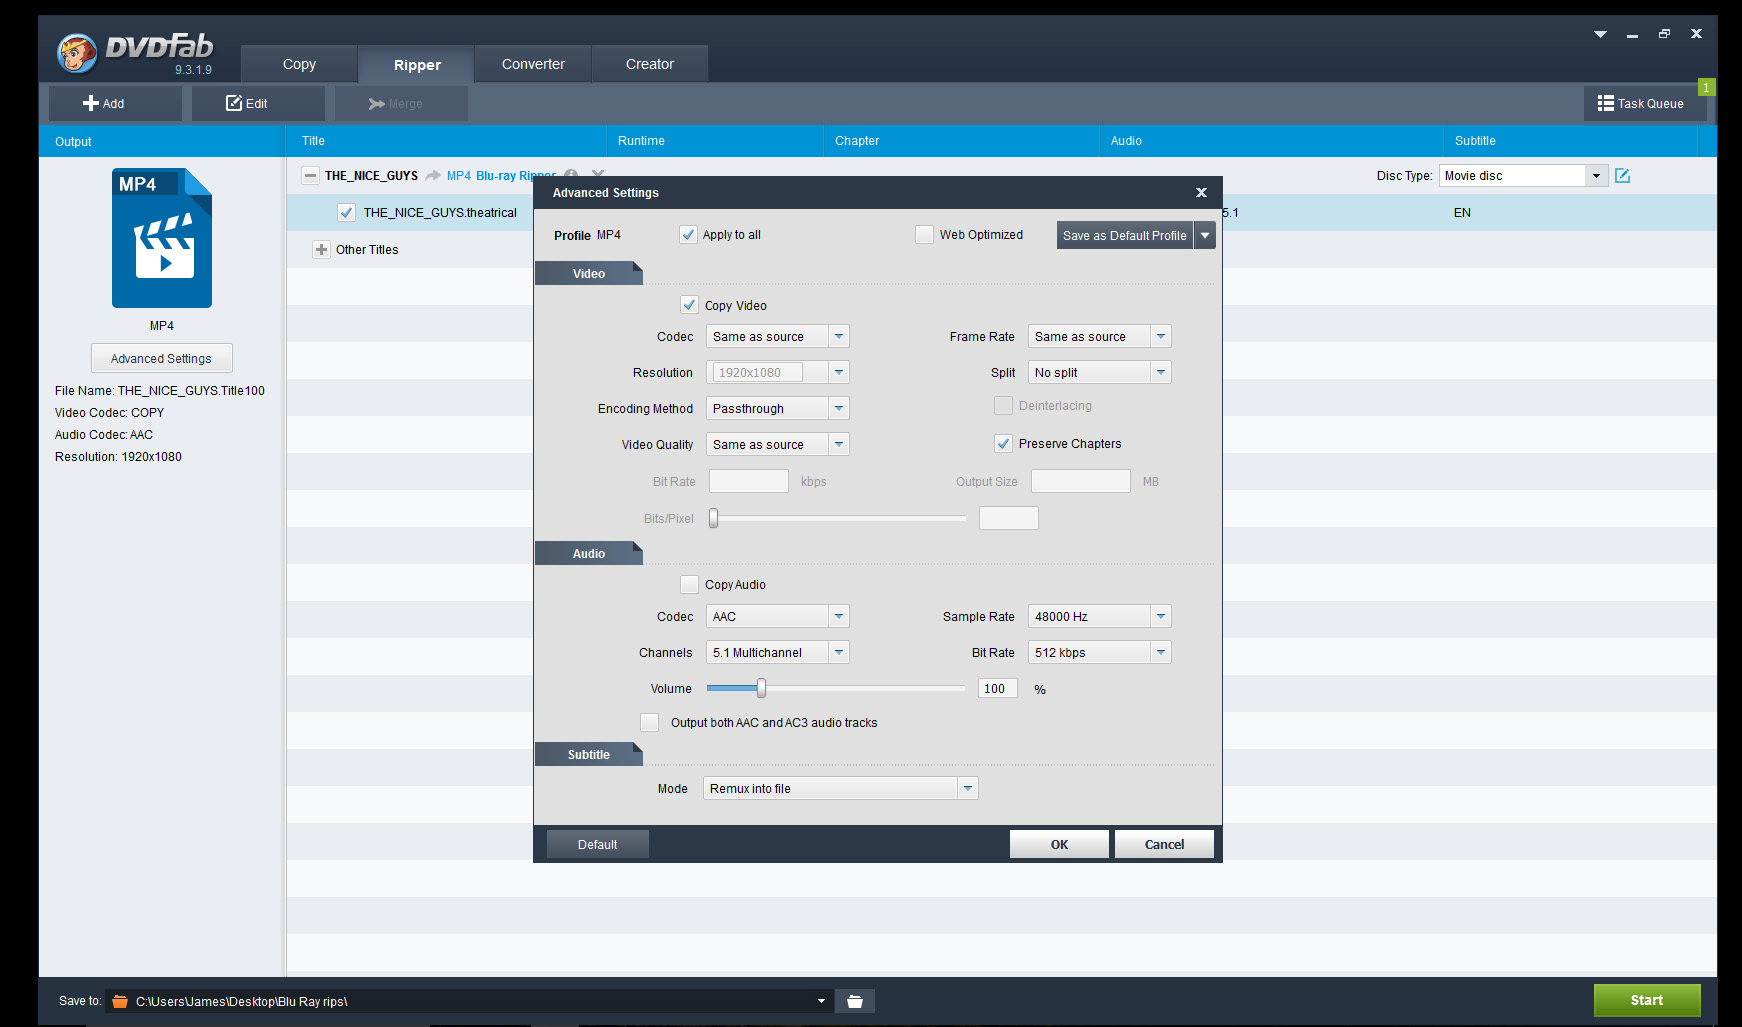Viewport: 1742px width, 1027px height.
Task: Uncheck Preserve Chapters
Action: tap(1003, 444)
